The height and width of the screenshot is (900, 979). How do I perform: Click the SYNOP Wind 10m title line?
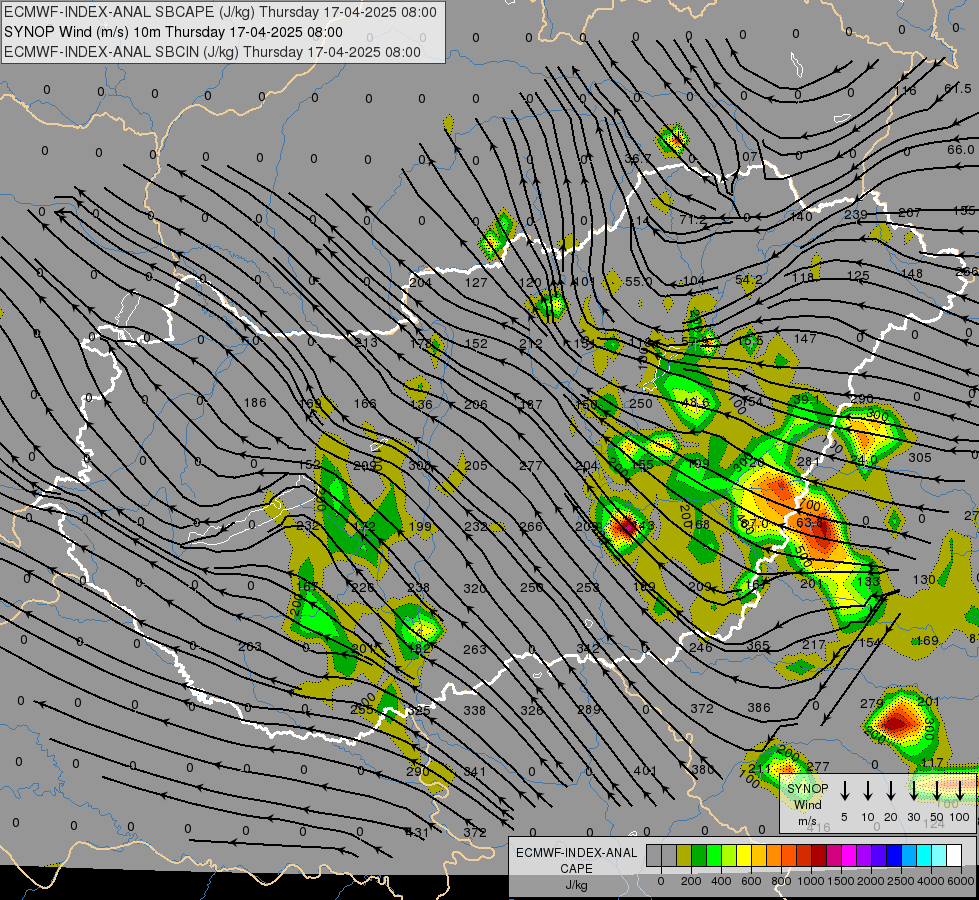[173, 32]
